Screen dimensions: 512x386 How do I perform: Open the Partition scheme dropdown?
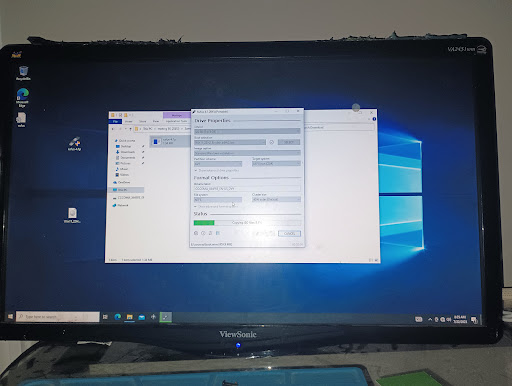click(x=218, y=164)
